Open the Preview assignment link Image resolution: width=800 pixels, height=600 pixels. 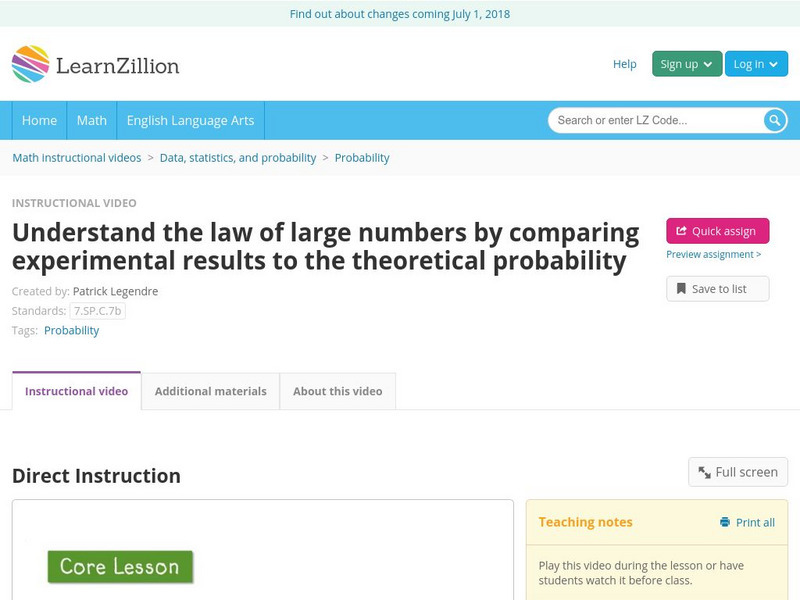(x=712, y=256)
